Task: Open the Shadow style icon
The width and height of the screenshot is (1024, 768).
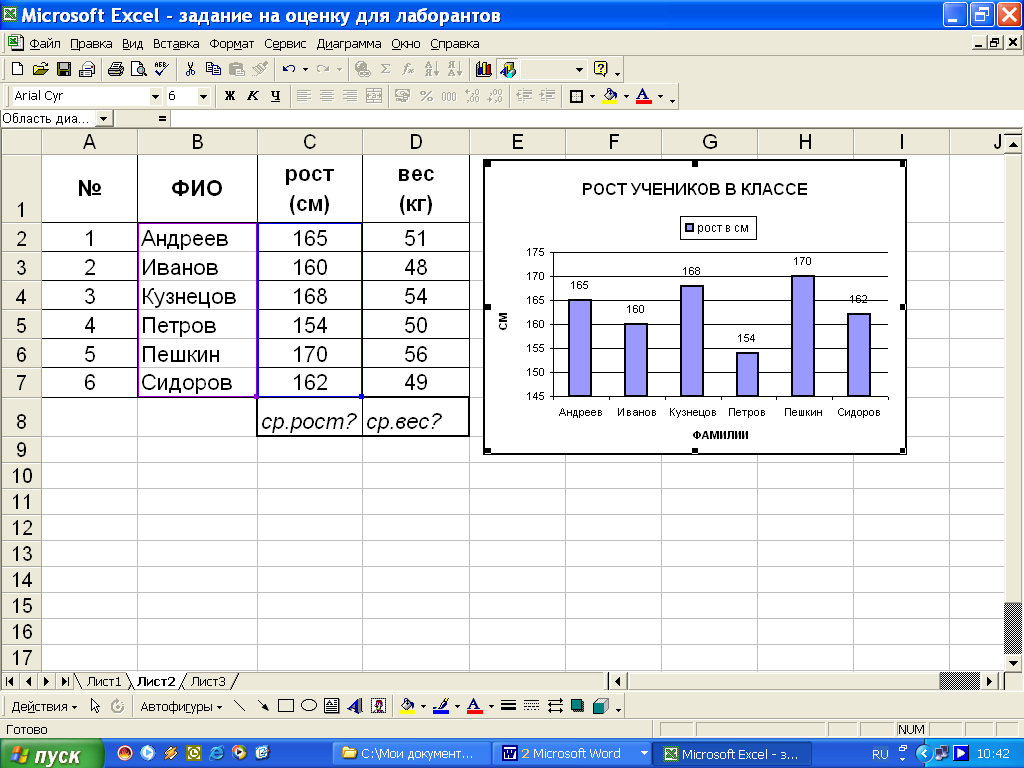Action: [577, 706]
